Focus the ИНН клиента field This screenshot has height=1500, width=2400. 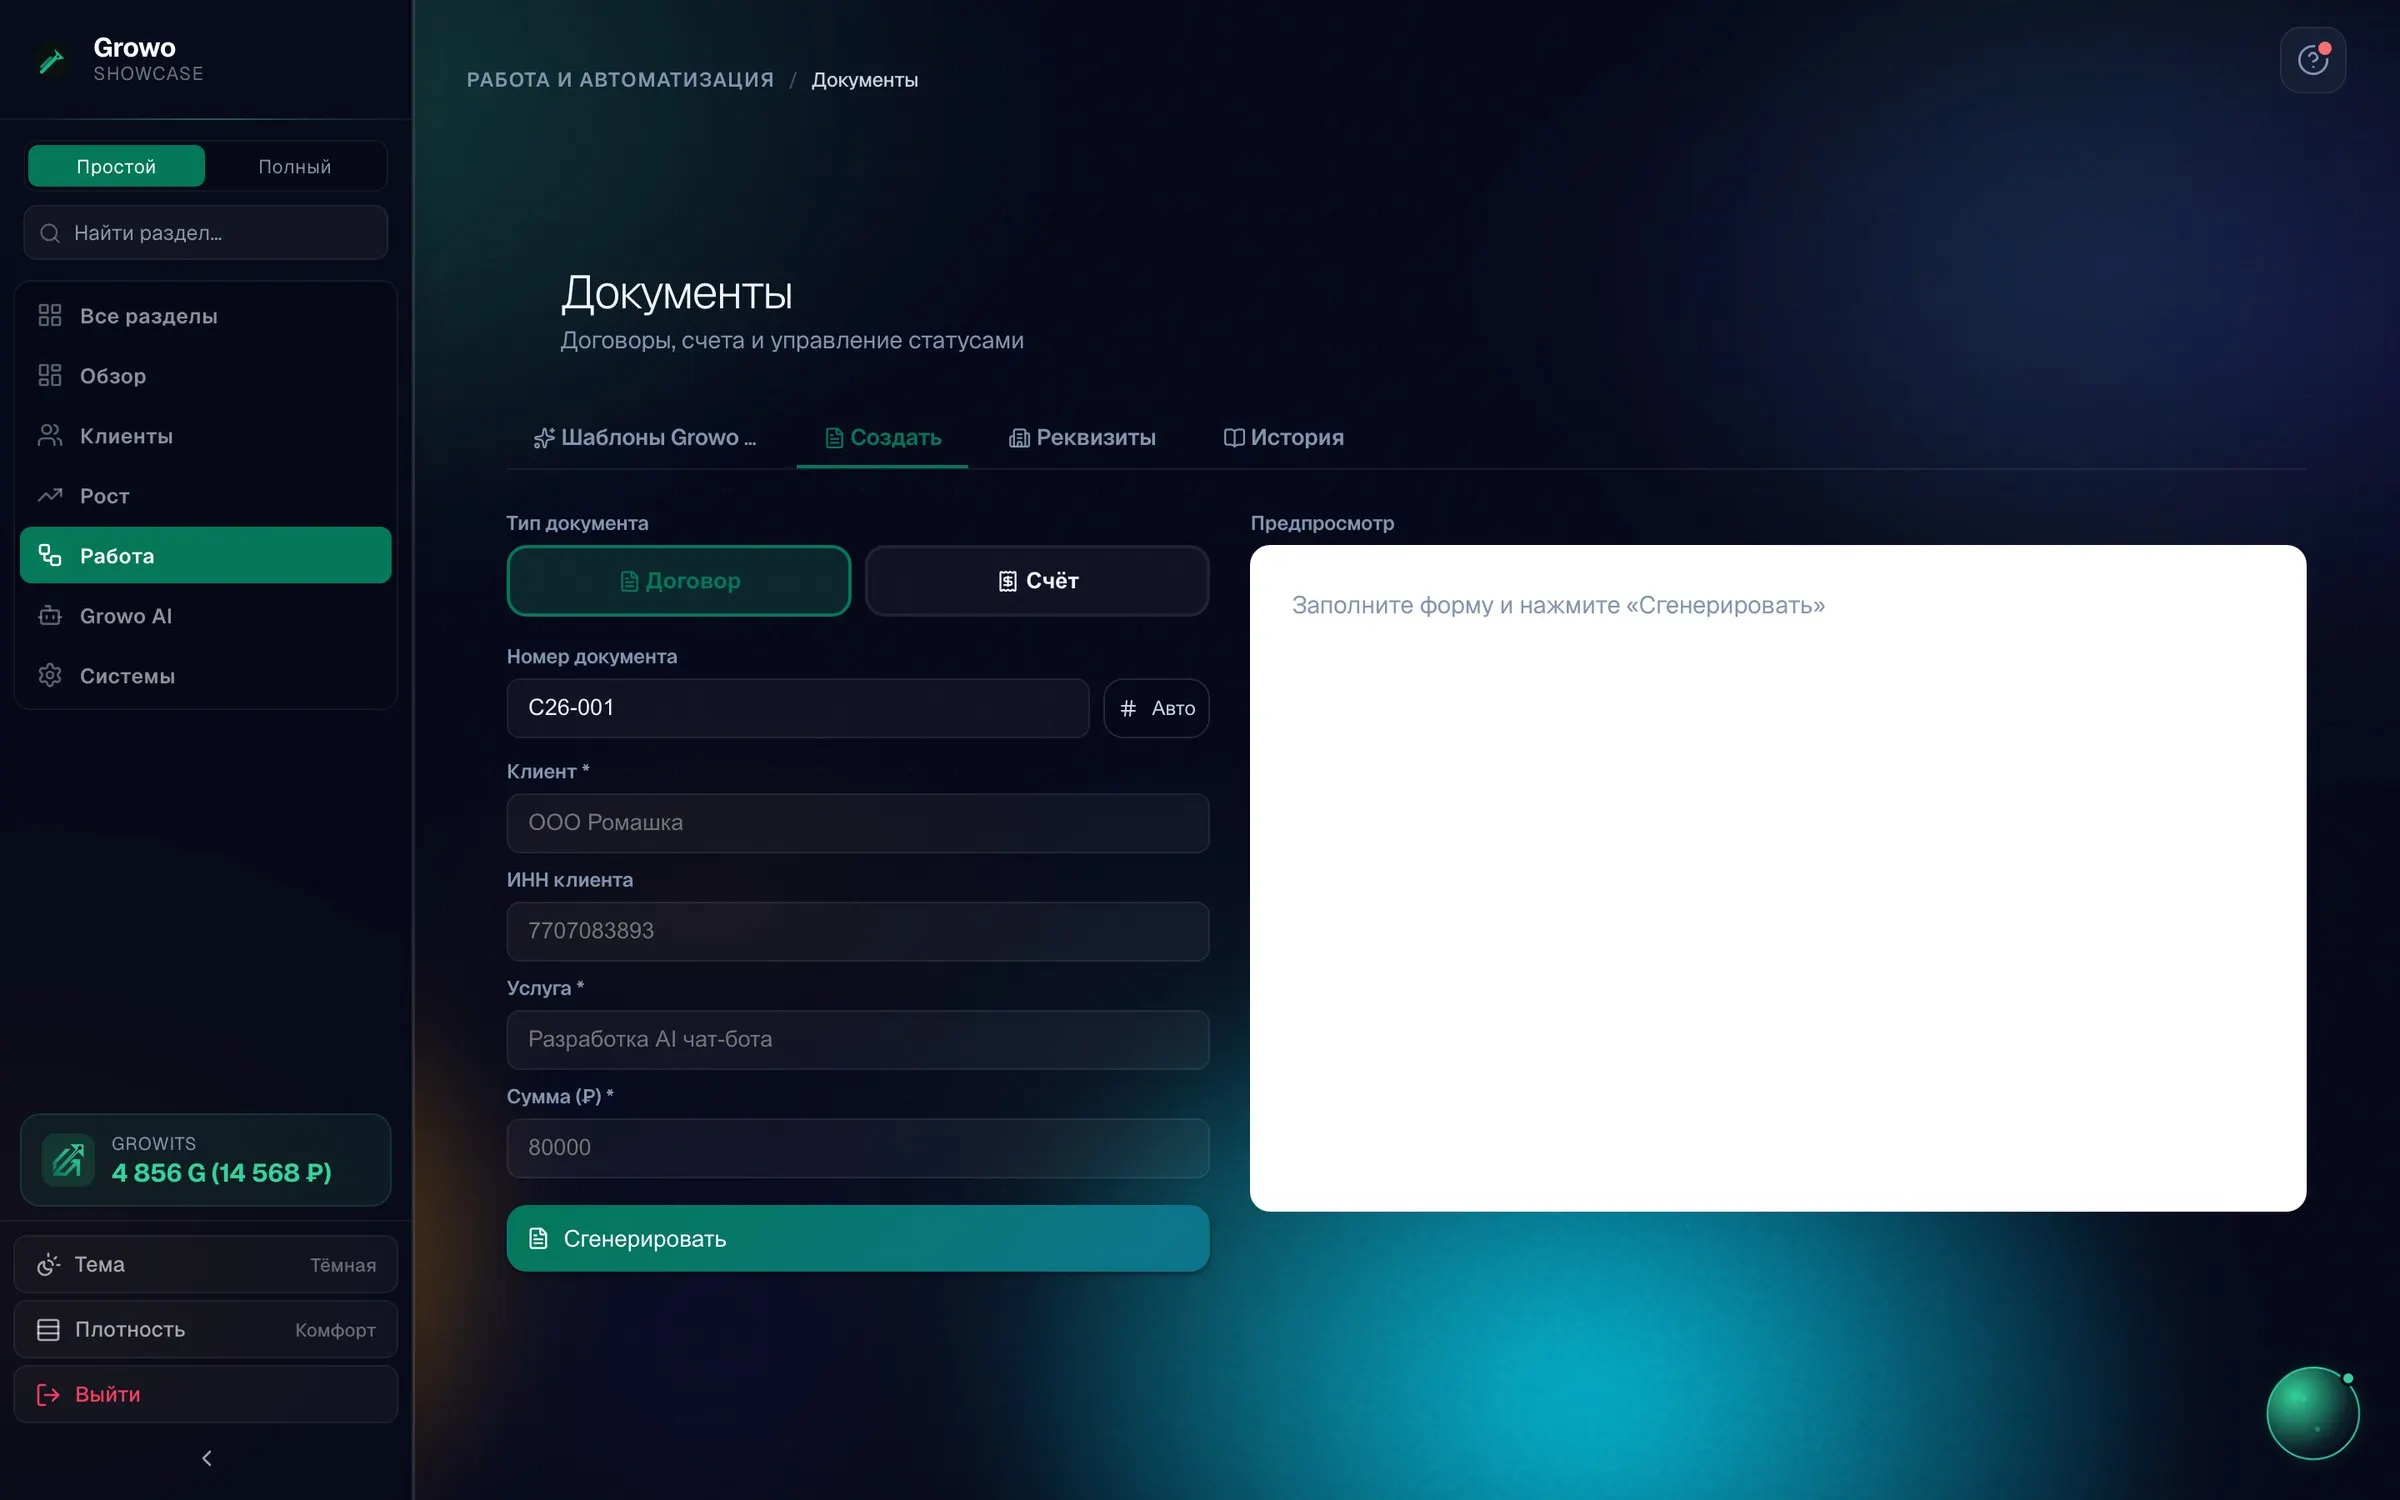click(858, 931)
